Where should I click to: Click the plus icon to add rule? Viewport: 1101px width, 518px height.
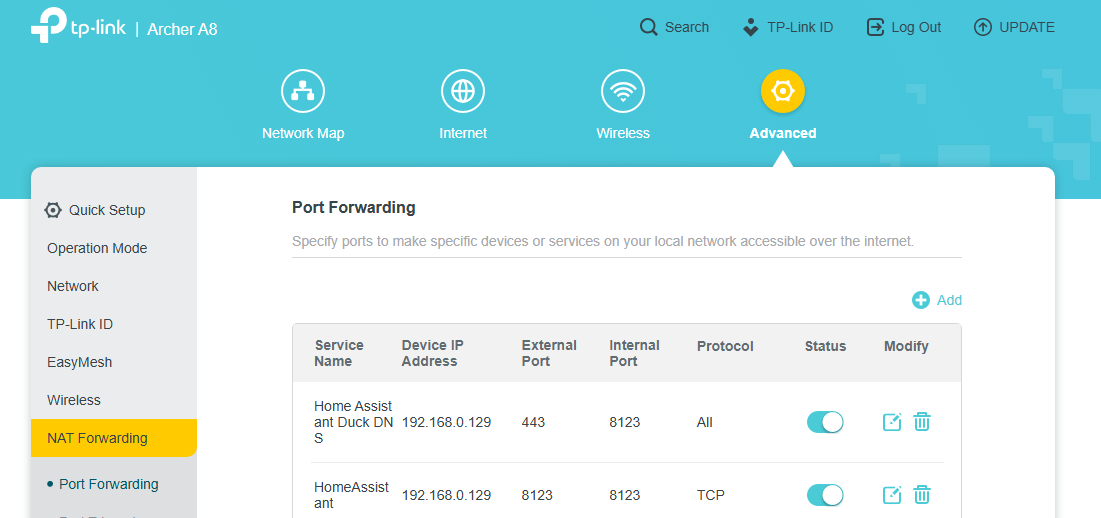[x=921, y=300]
